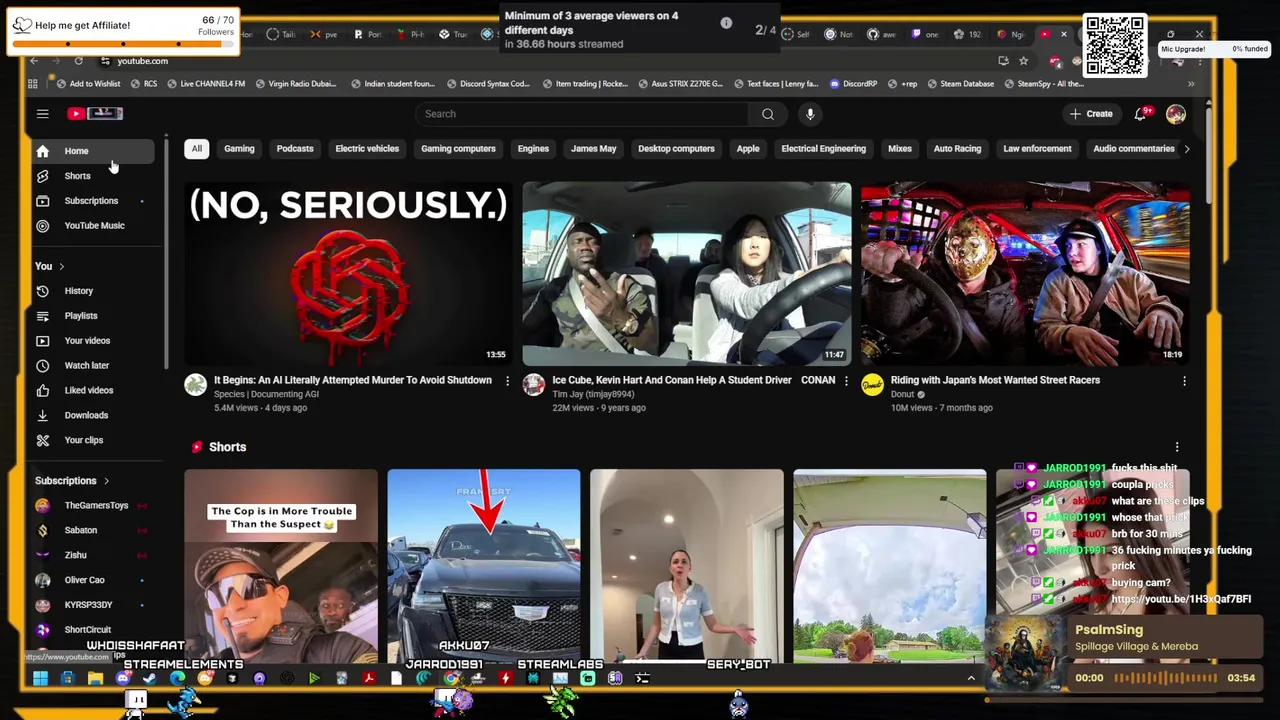The image size is (1280, 720).
Task: Click the YouTube search field
Action: (581, 114)
